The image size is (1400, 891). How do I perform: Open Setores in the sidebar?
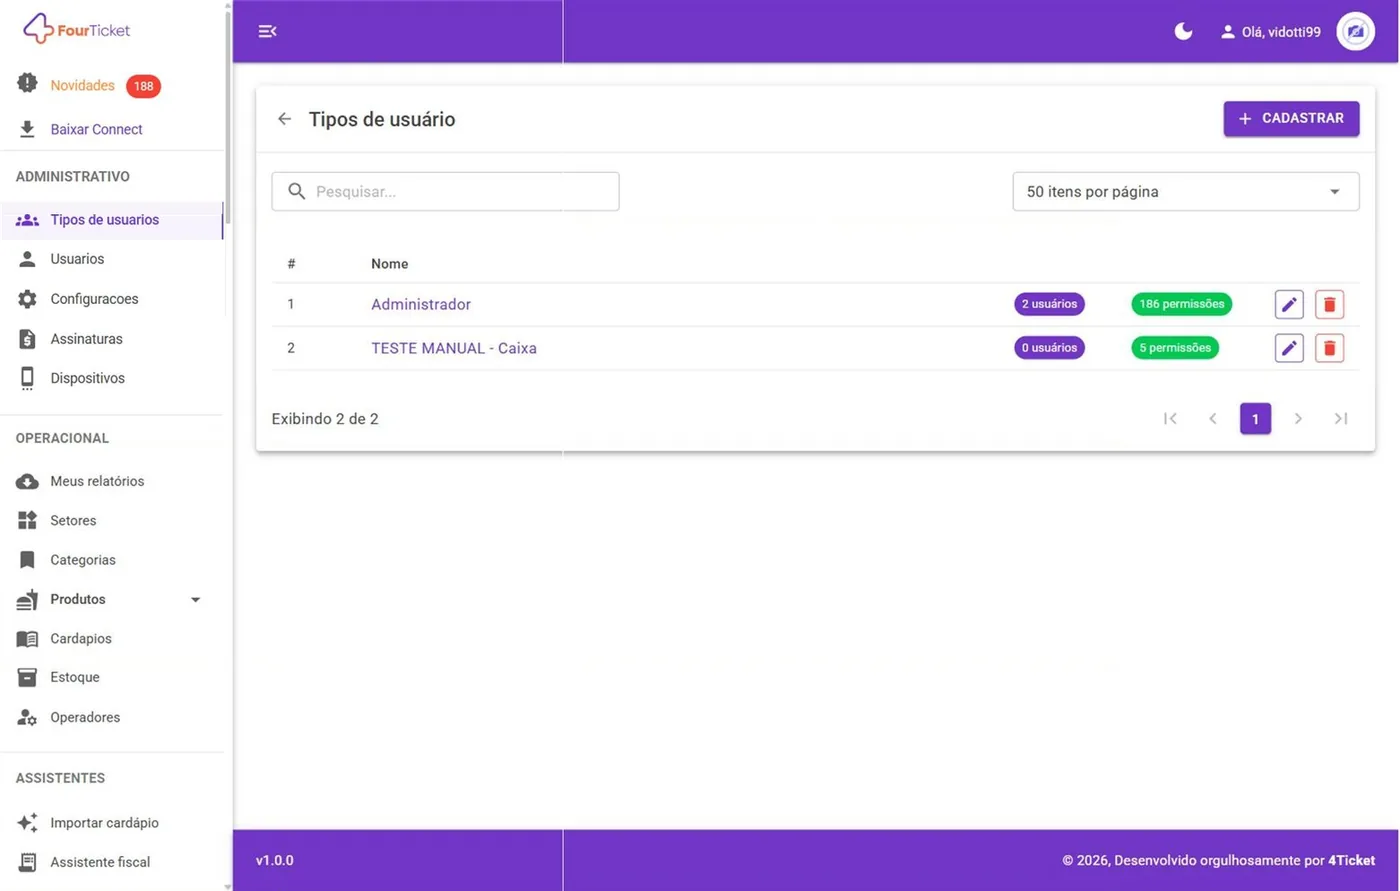73,520
